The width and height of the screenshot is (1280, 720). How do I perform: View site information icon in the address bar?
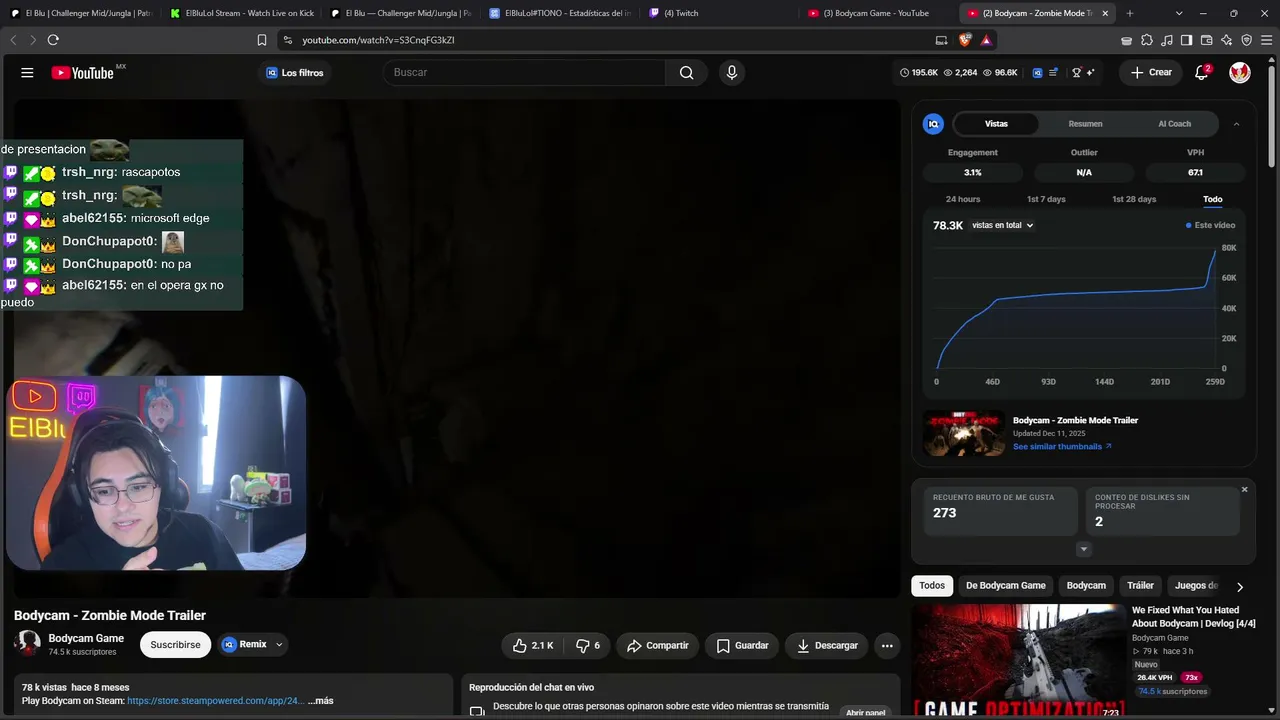pyautogui.click(x=288, y=40)
